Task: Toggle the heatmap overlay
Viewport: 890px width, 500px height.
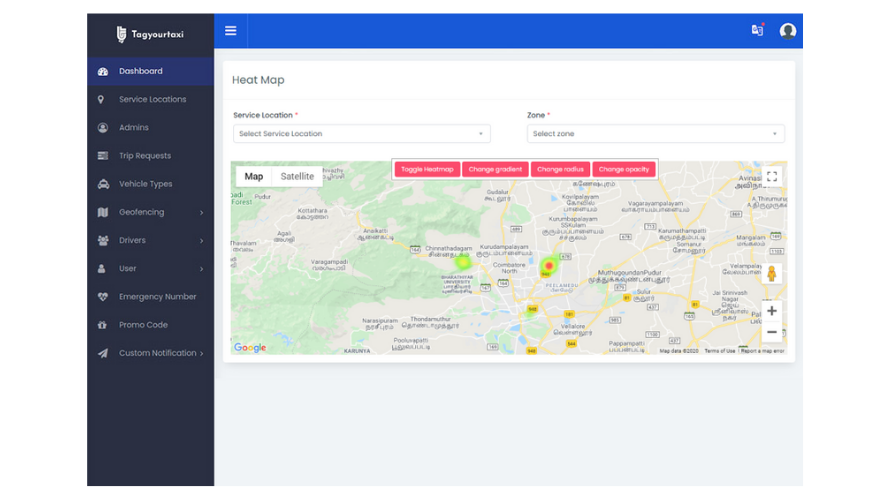Action: tap(427, 169)
